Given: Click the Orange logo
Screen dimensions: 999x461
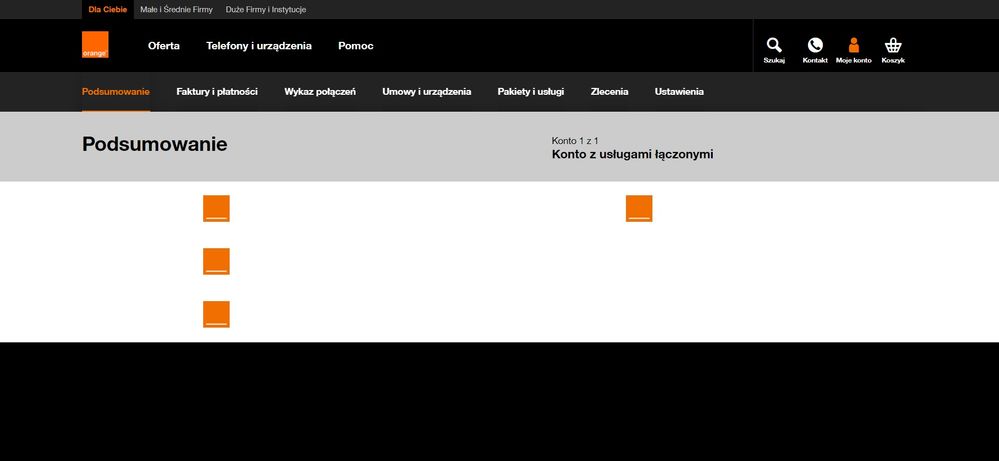Looking at the screenshot, I should point(95,45).
